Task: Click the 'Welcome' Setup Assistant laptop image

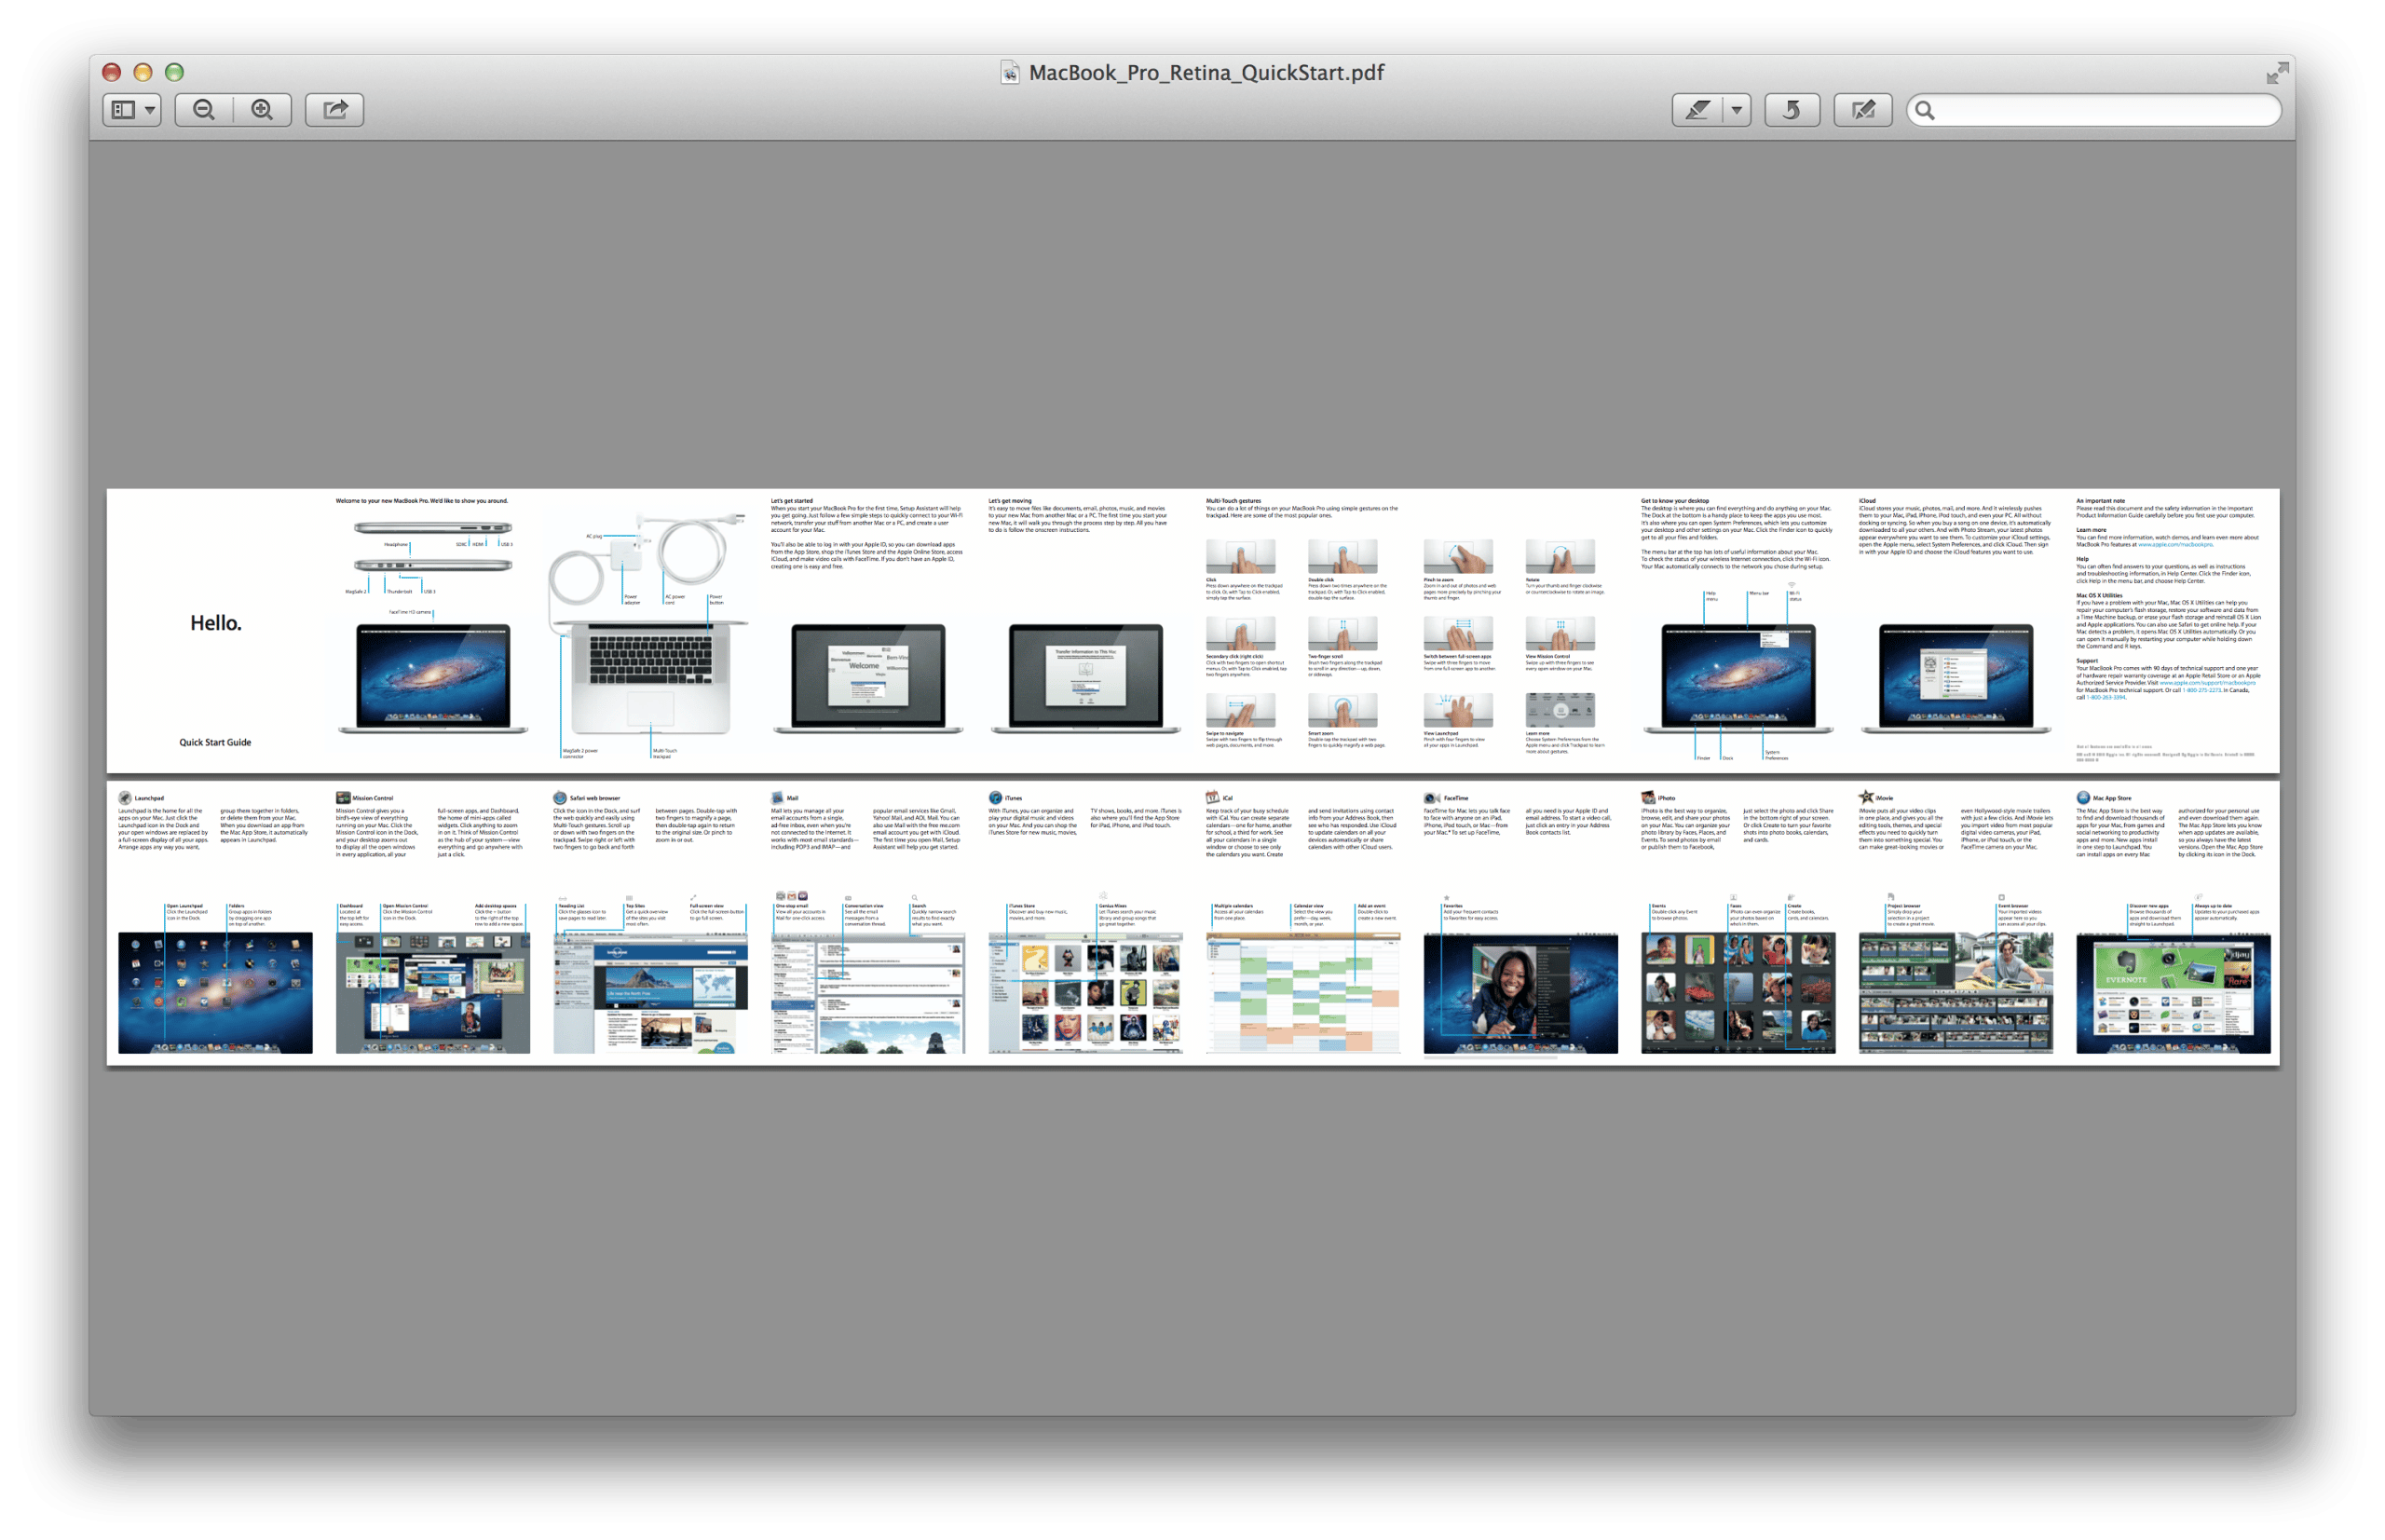Action: [x=867, y=678]
